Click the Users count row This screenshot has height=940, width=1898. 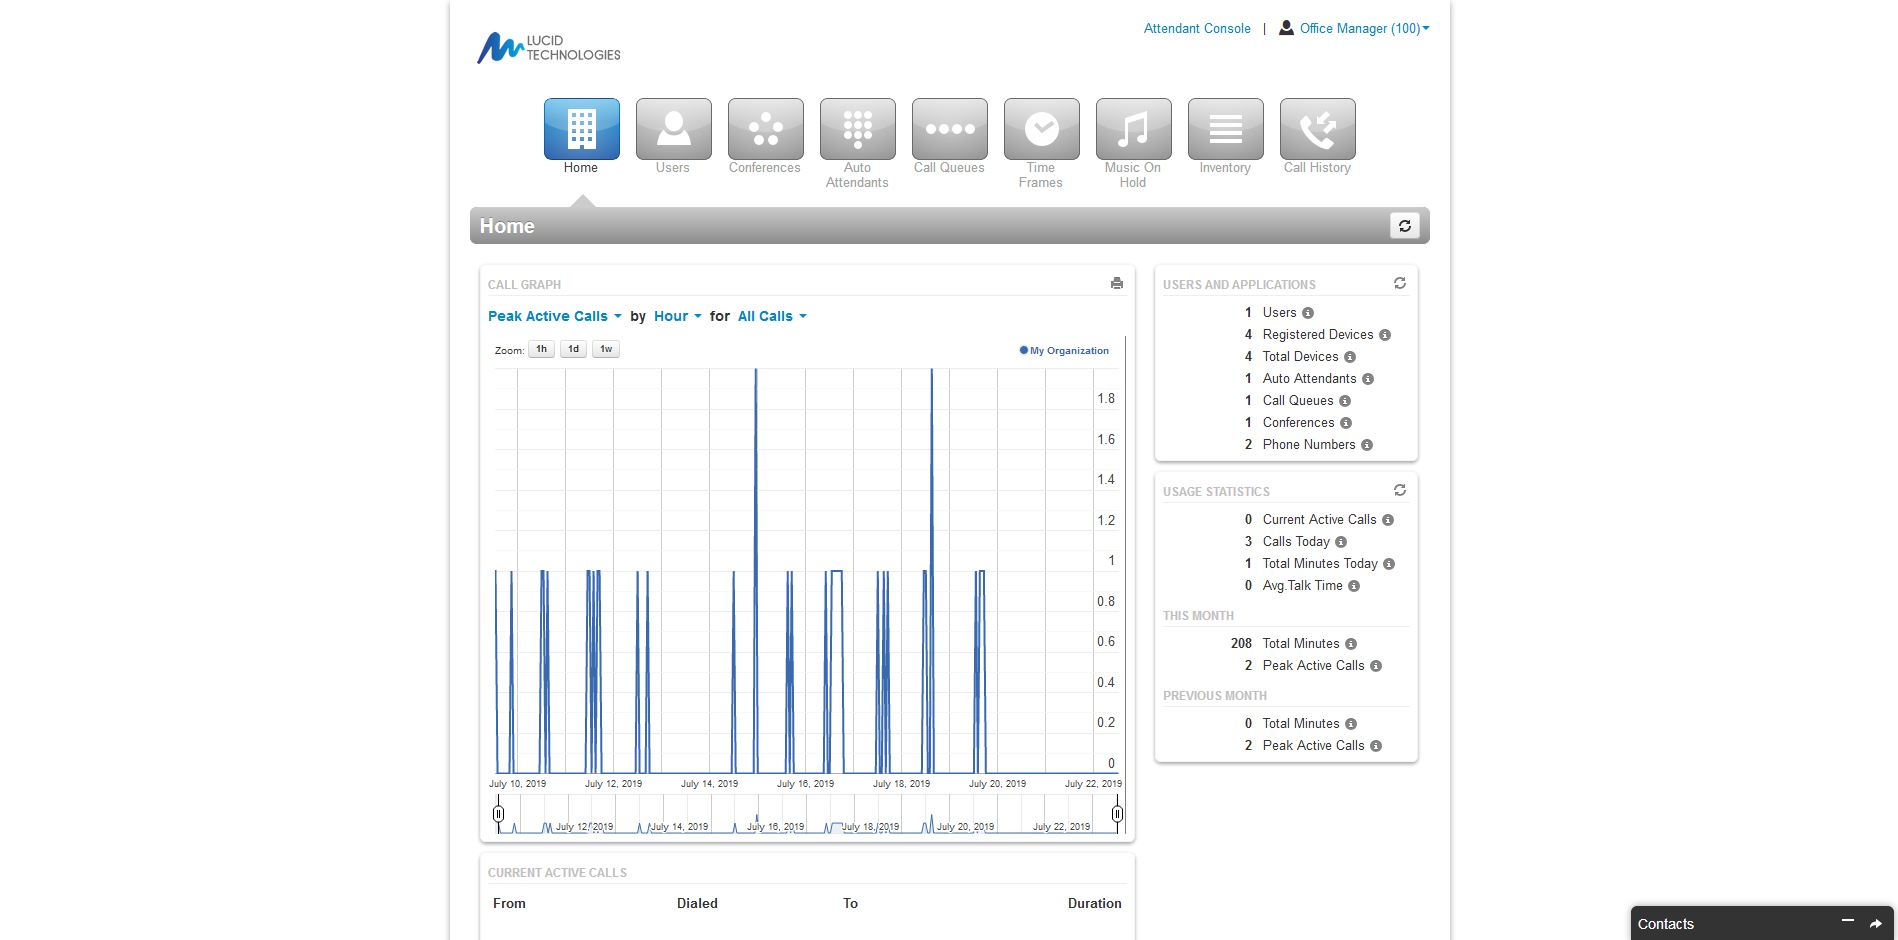coord(1286,313)
